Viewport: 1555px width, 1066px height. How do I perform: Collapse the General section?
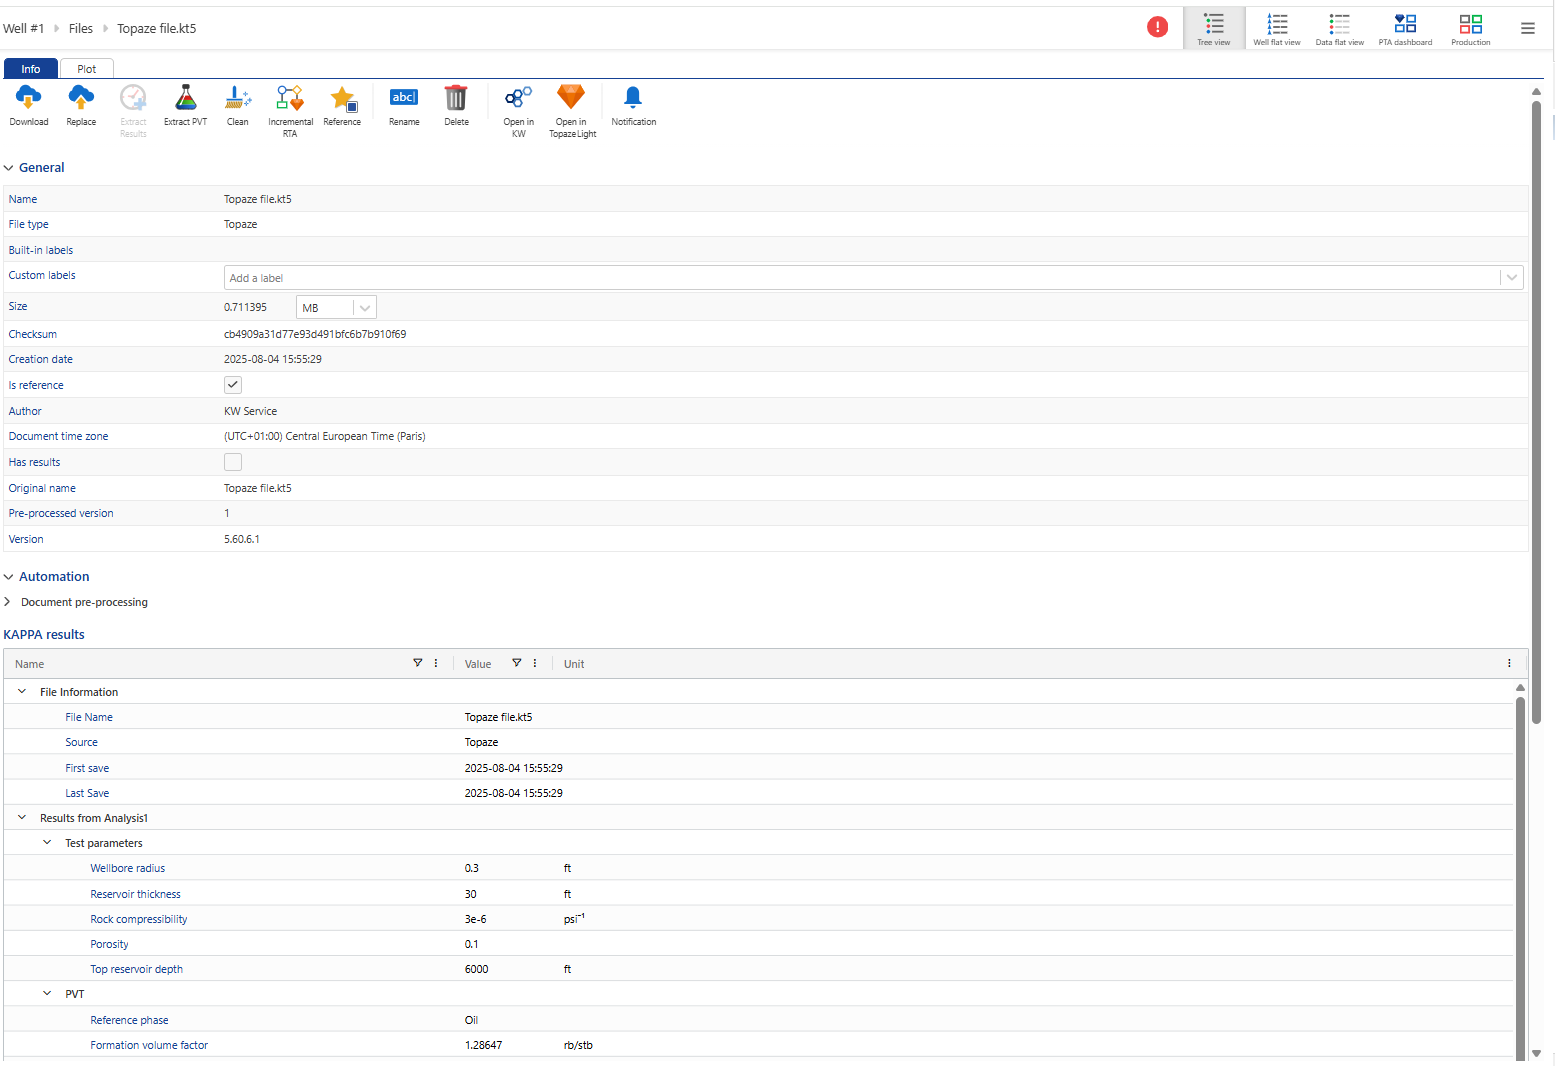click(x=8, y=168)
